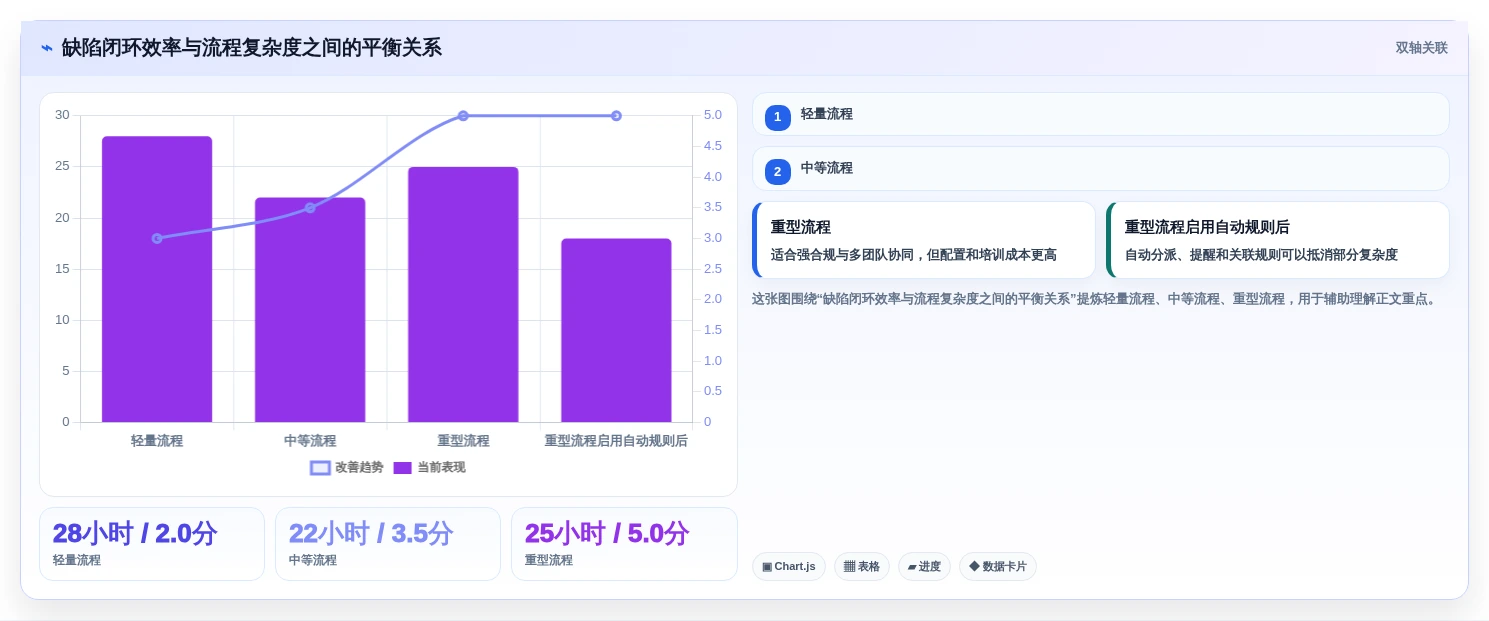Viewport: 1489px width, 621px height.
Task: Click the 轻量流程 bar in the chart
Action: (157, 279)
